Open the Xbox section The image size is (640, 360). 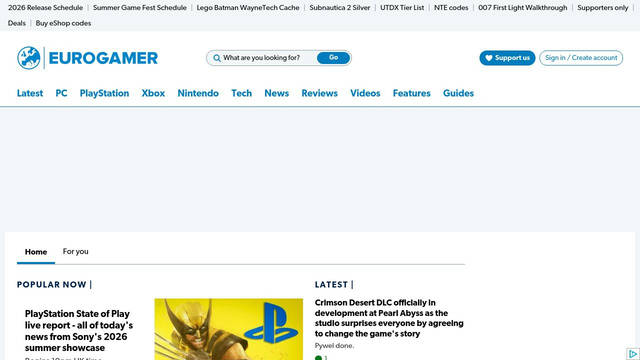coord(153,93)
